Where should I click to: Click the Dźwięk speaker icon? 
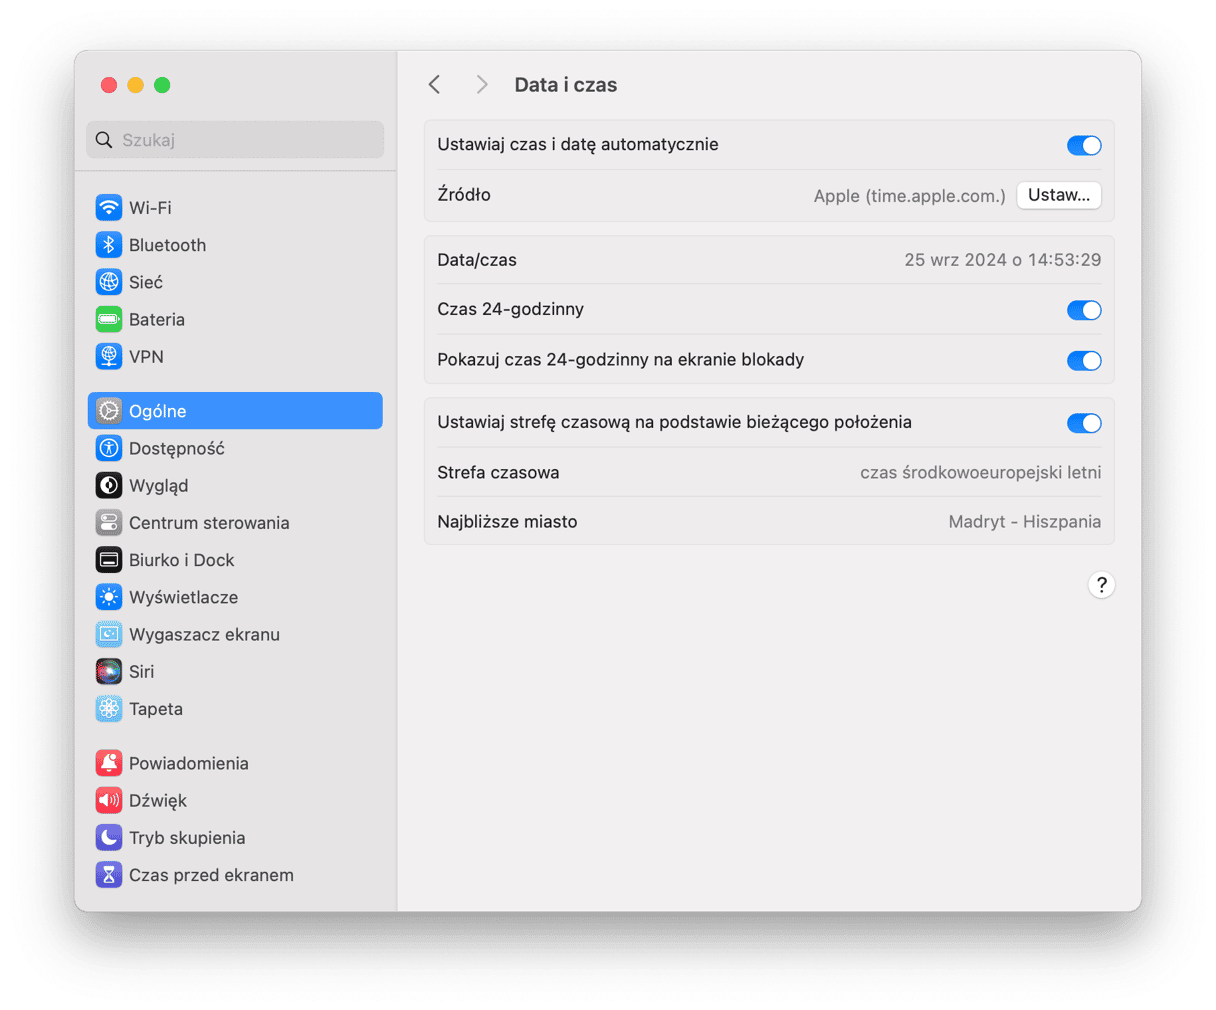point(109,801)
